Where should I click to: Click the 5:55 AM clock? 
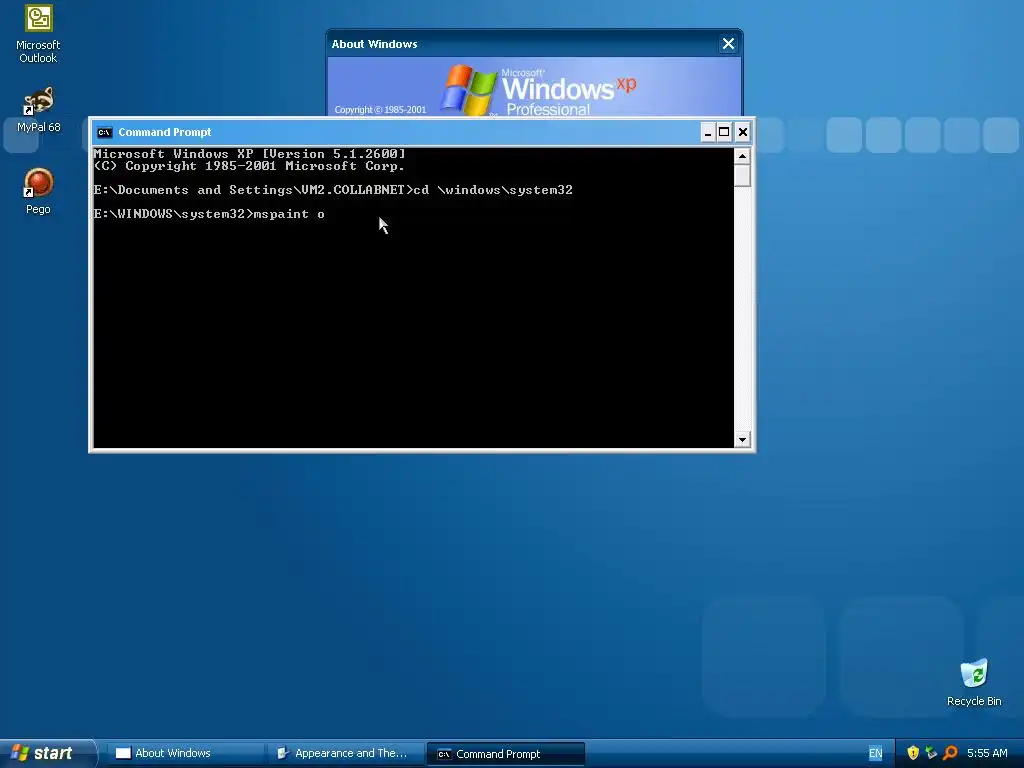pyautogui.click(x=987, y=754)
